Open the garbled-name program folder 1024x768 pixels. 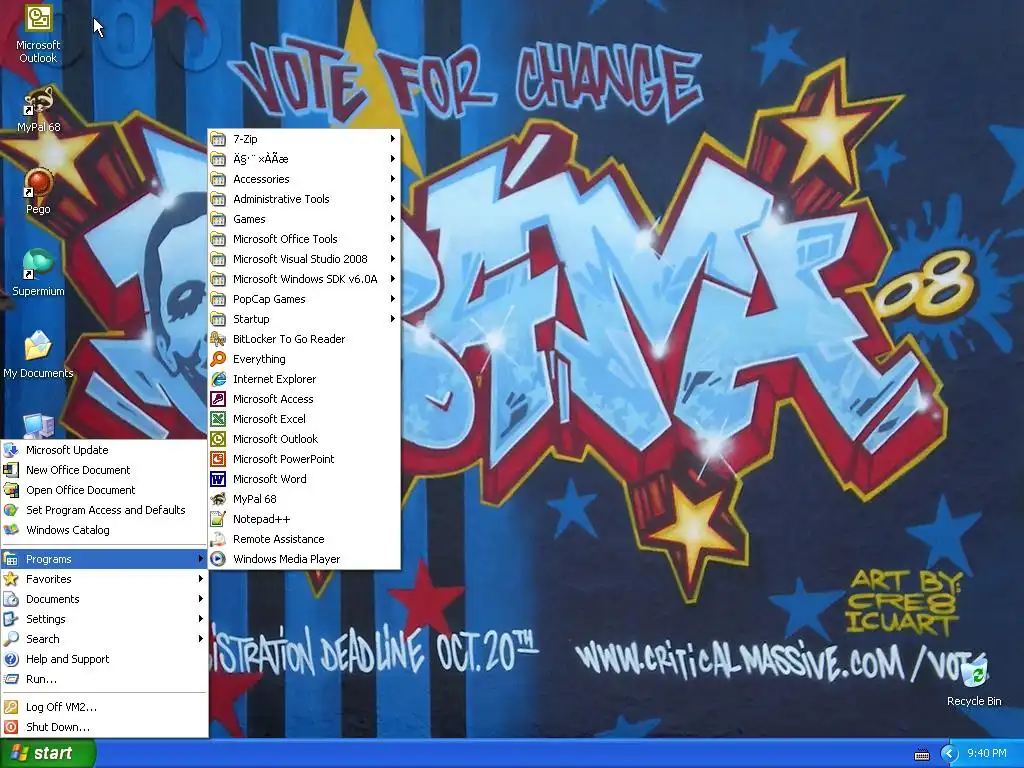(x=304, y=159)
